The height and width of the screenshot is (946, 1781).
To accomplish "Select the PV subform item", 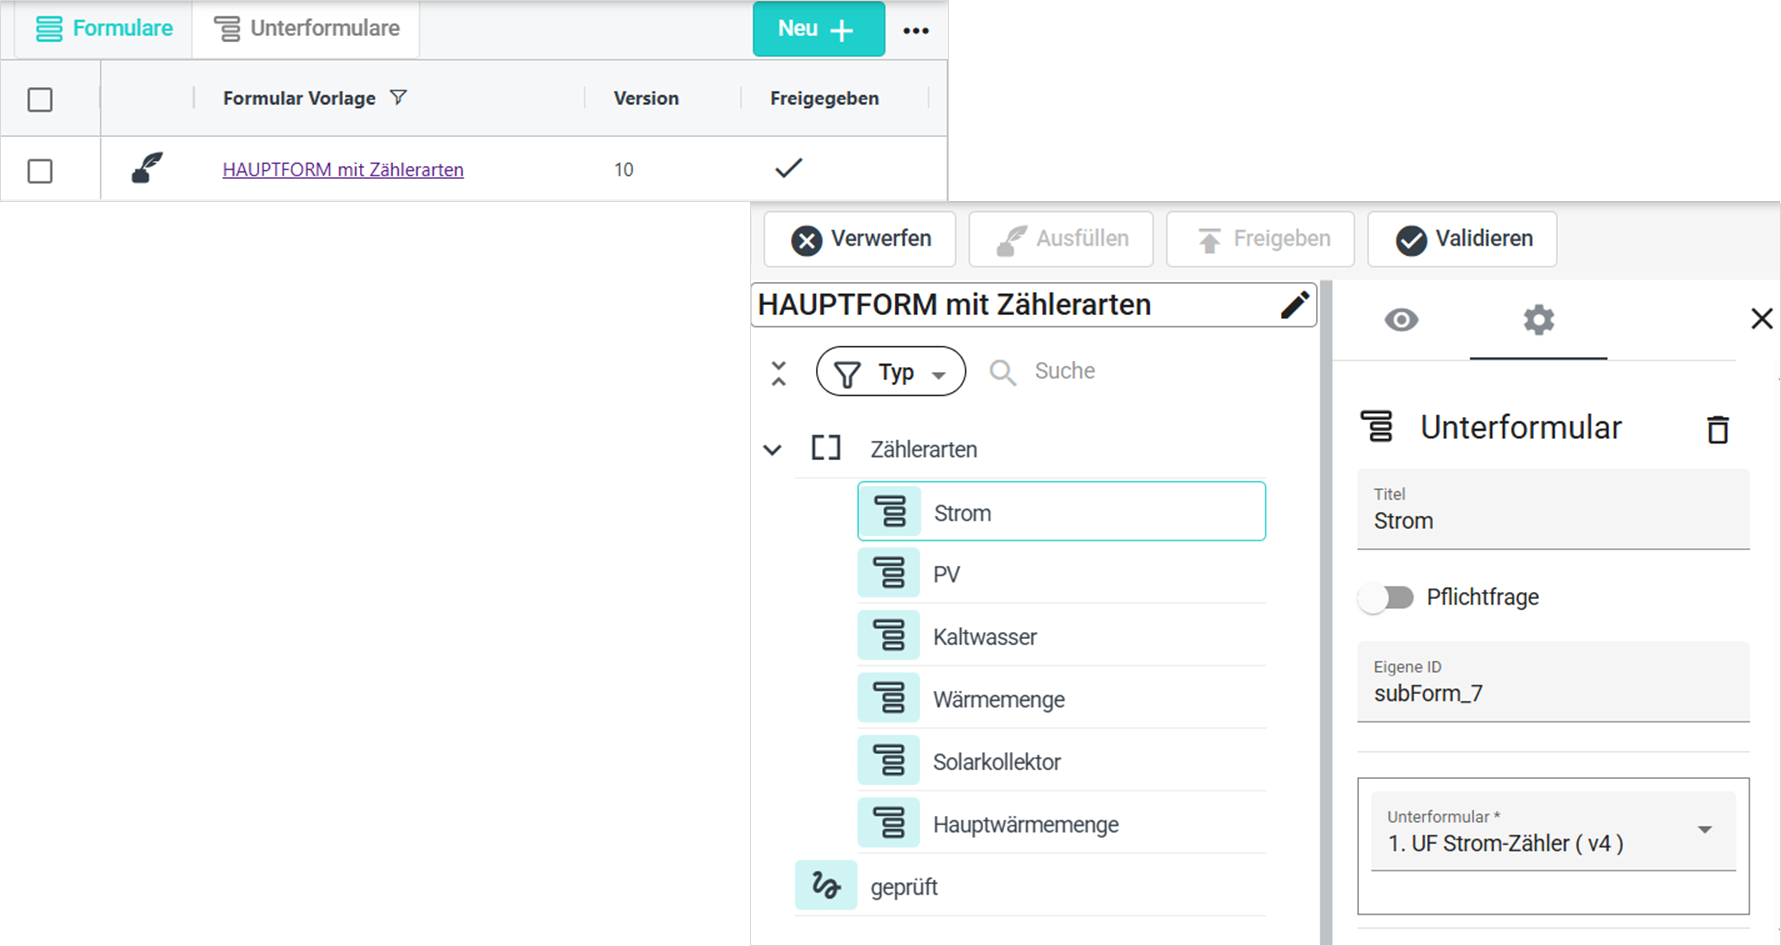I will pyautogui.click(x=1061, y=575).
